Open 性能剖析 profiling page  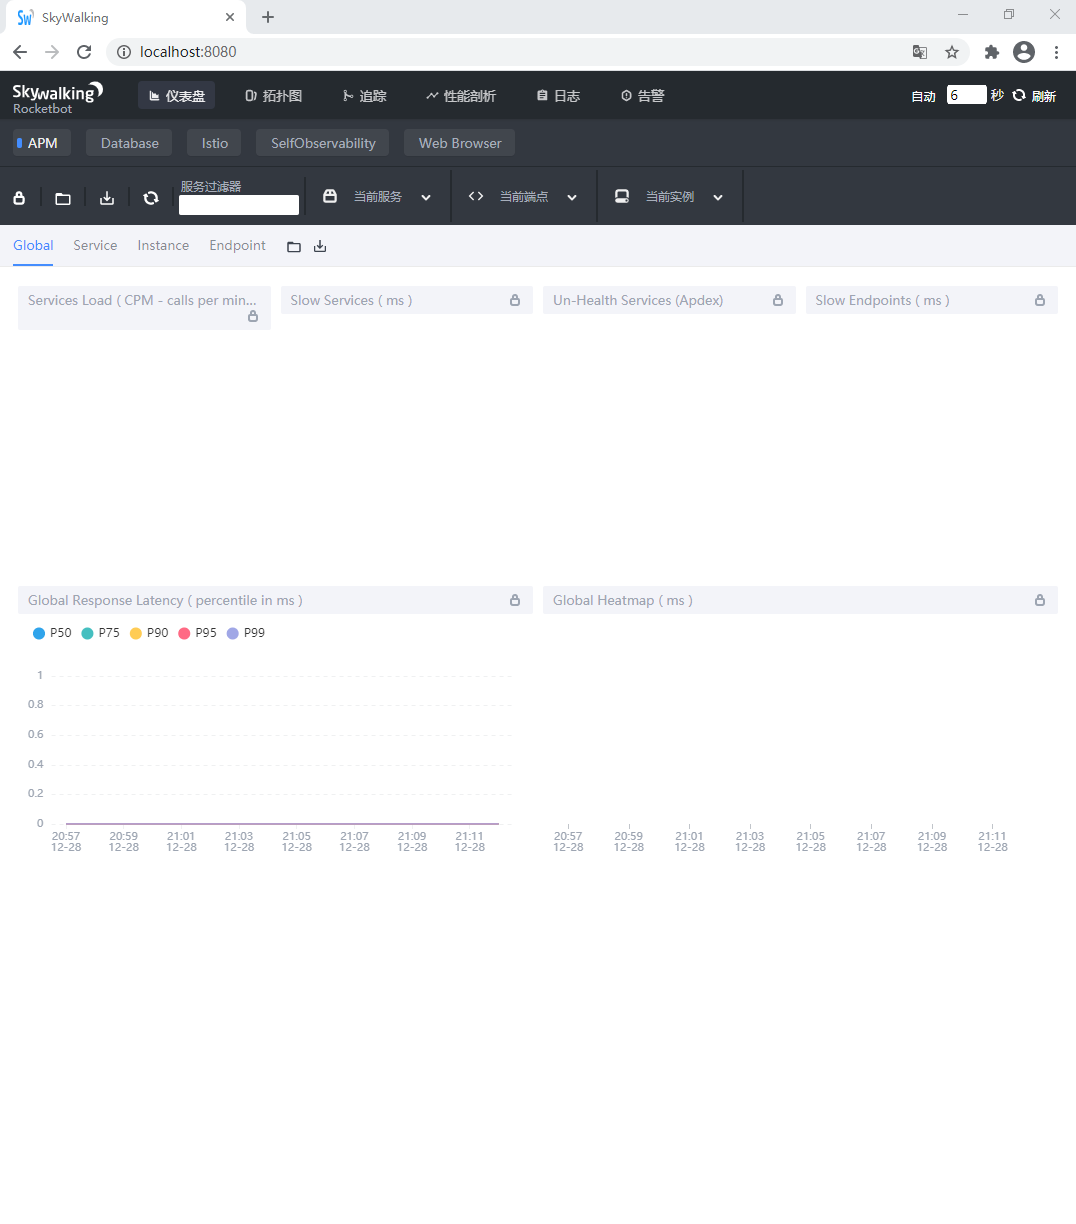460,96
